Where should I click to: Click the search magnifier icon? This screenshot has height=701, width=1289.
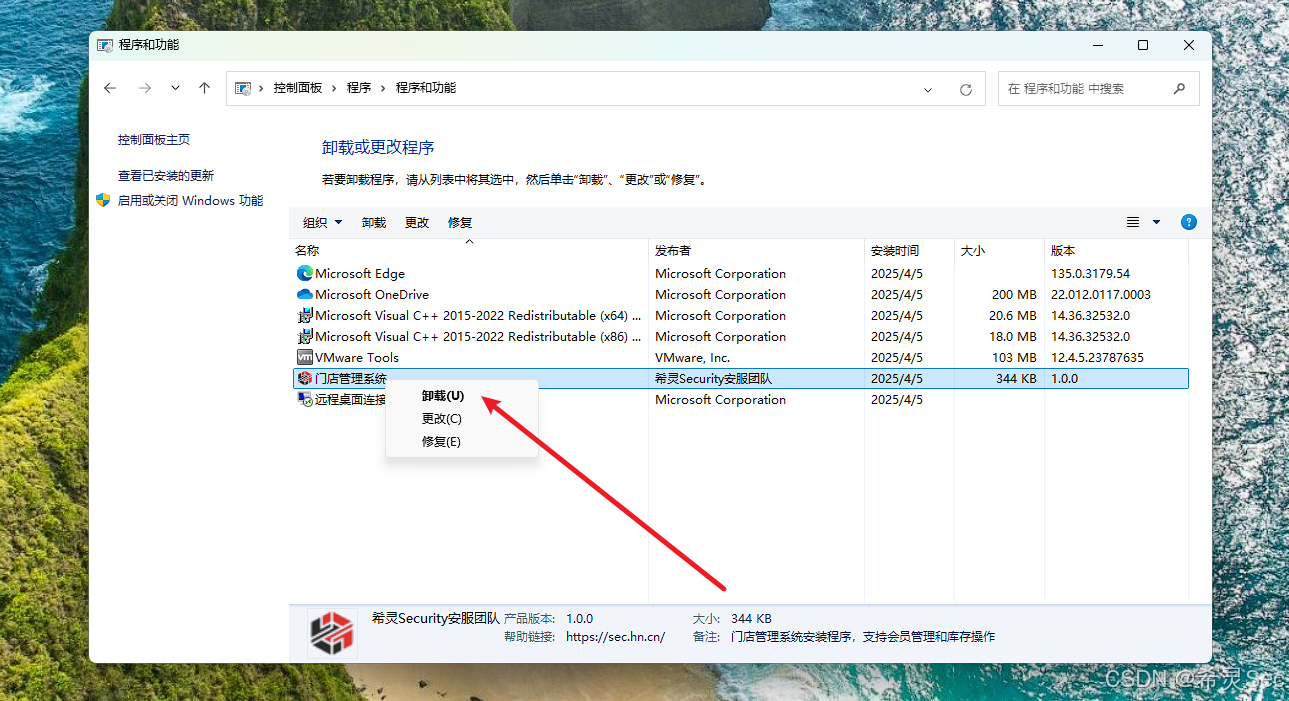tap(1179, 88)
